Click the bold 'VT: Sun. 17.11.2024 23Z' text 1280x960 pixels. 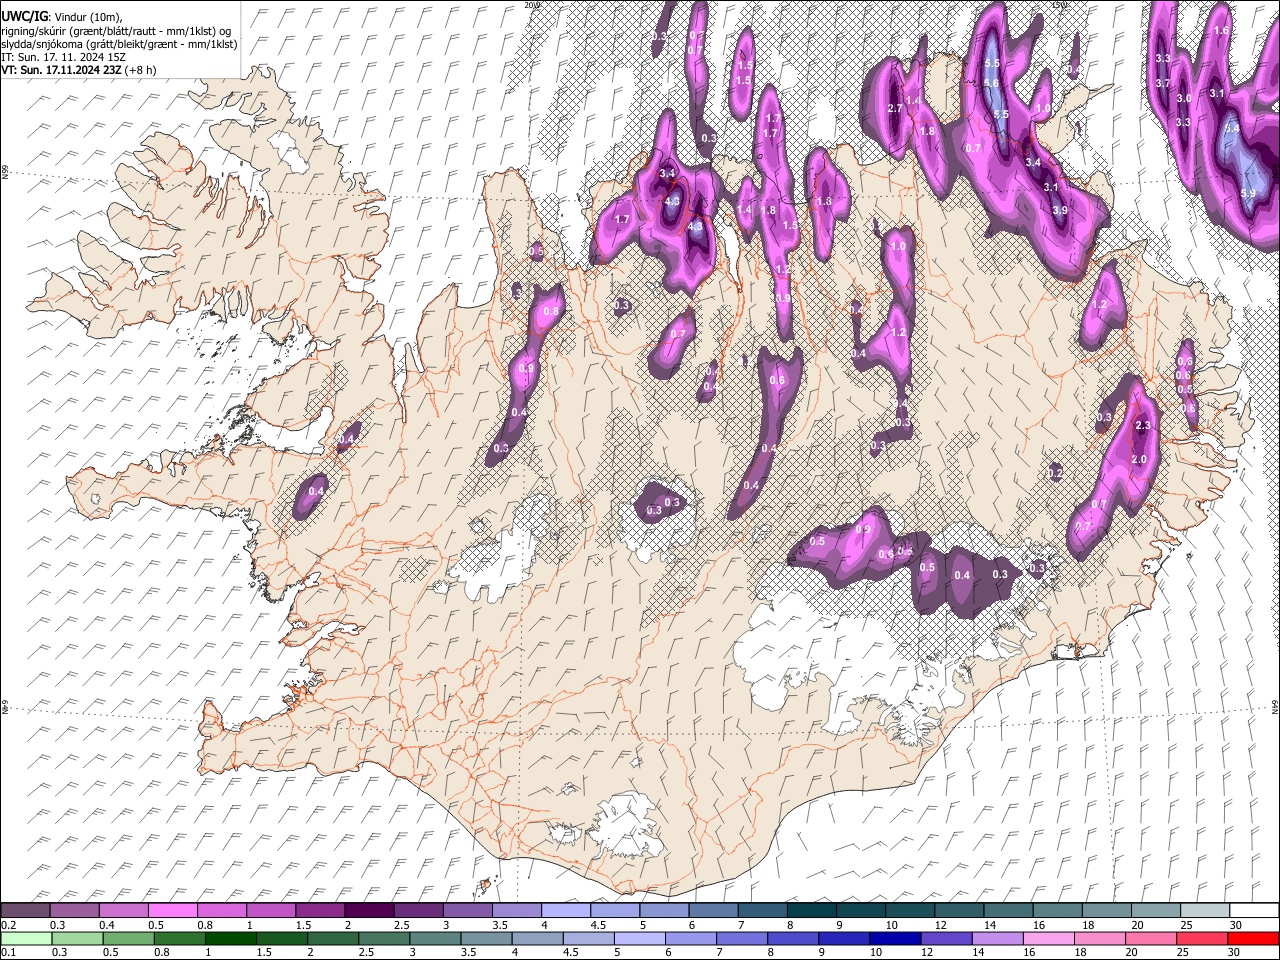click(62, 70)
